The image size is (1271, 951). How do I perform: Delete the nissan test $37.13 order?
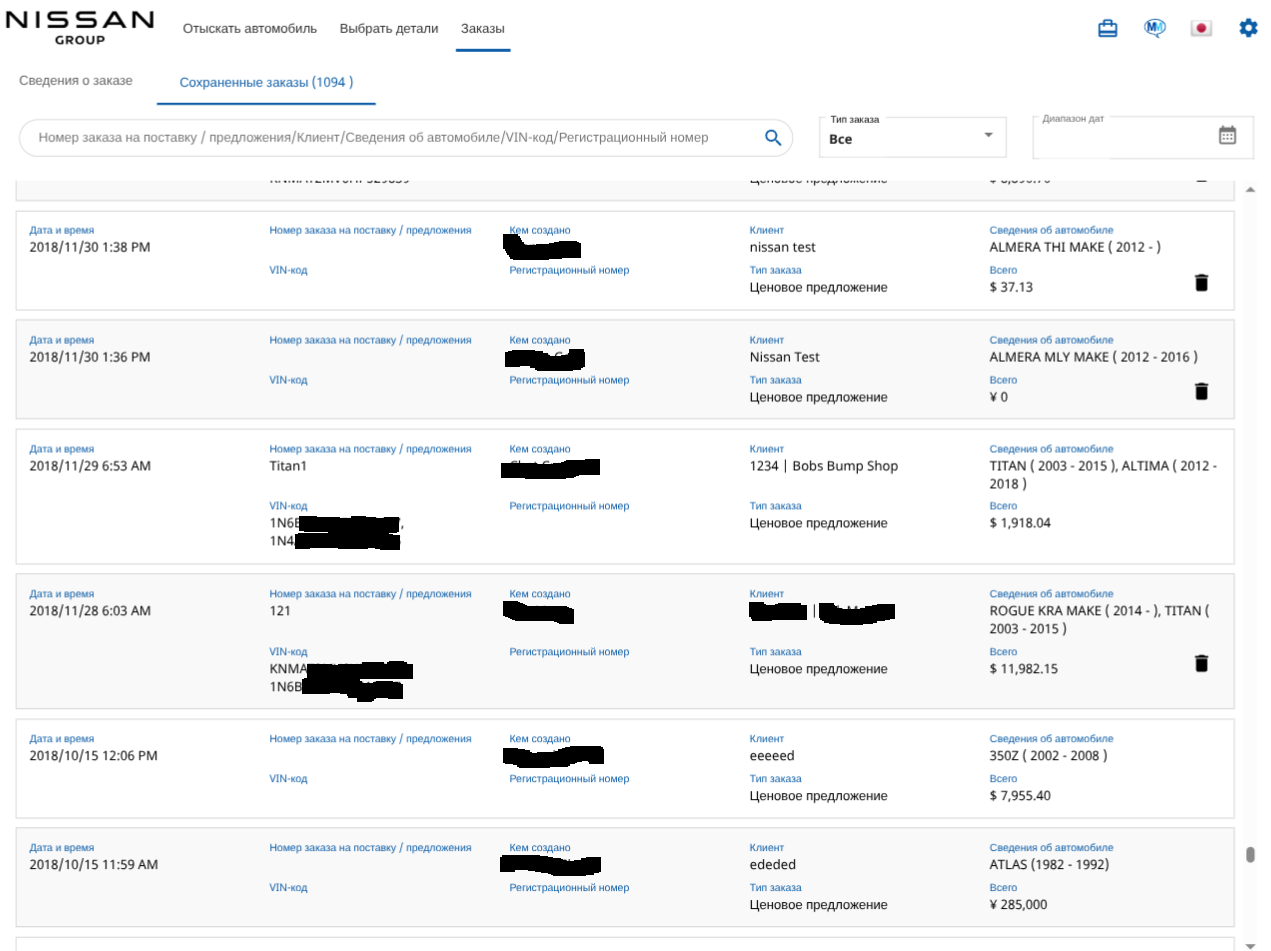[1201, 283]
